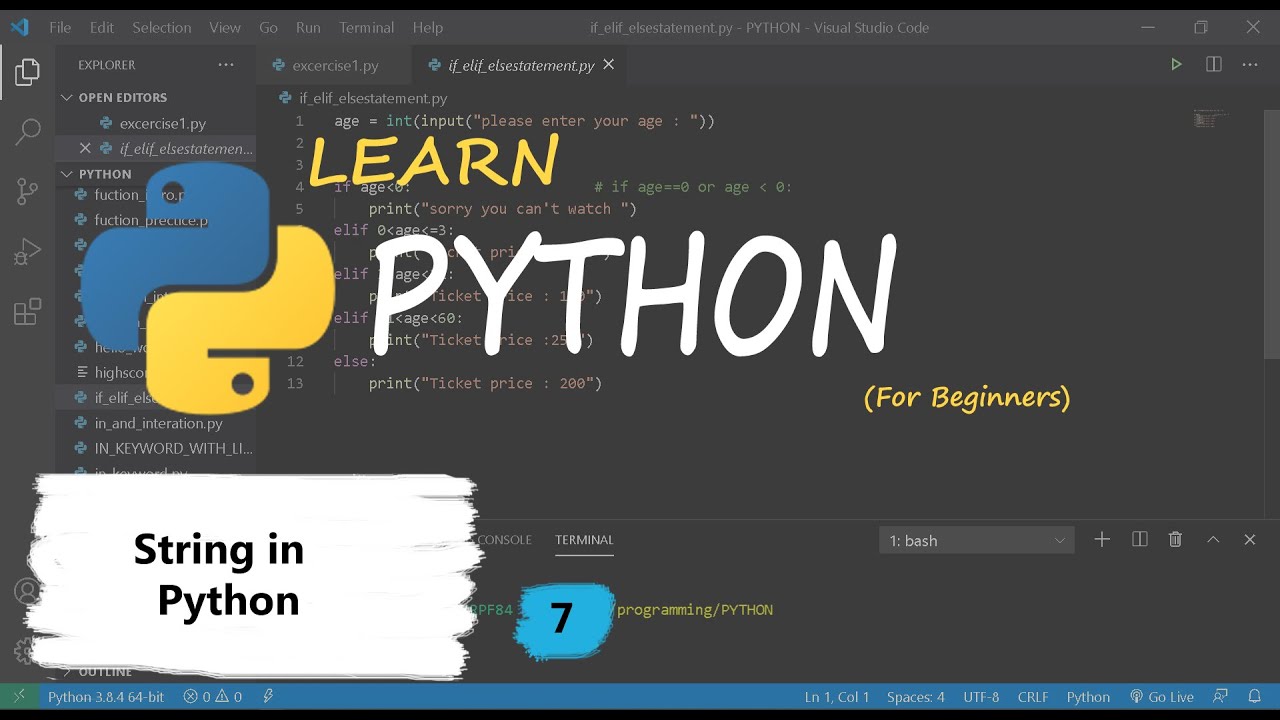1280x720 pixels.
Task: Open the Terminal menu
Action: coord(366,27)
